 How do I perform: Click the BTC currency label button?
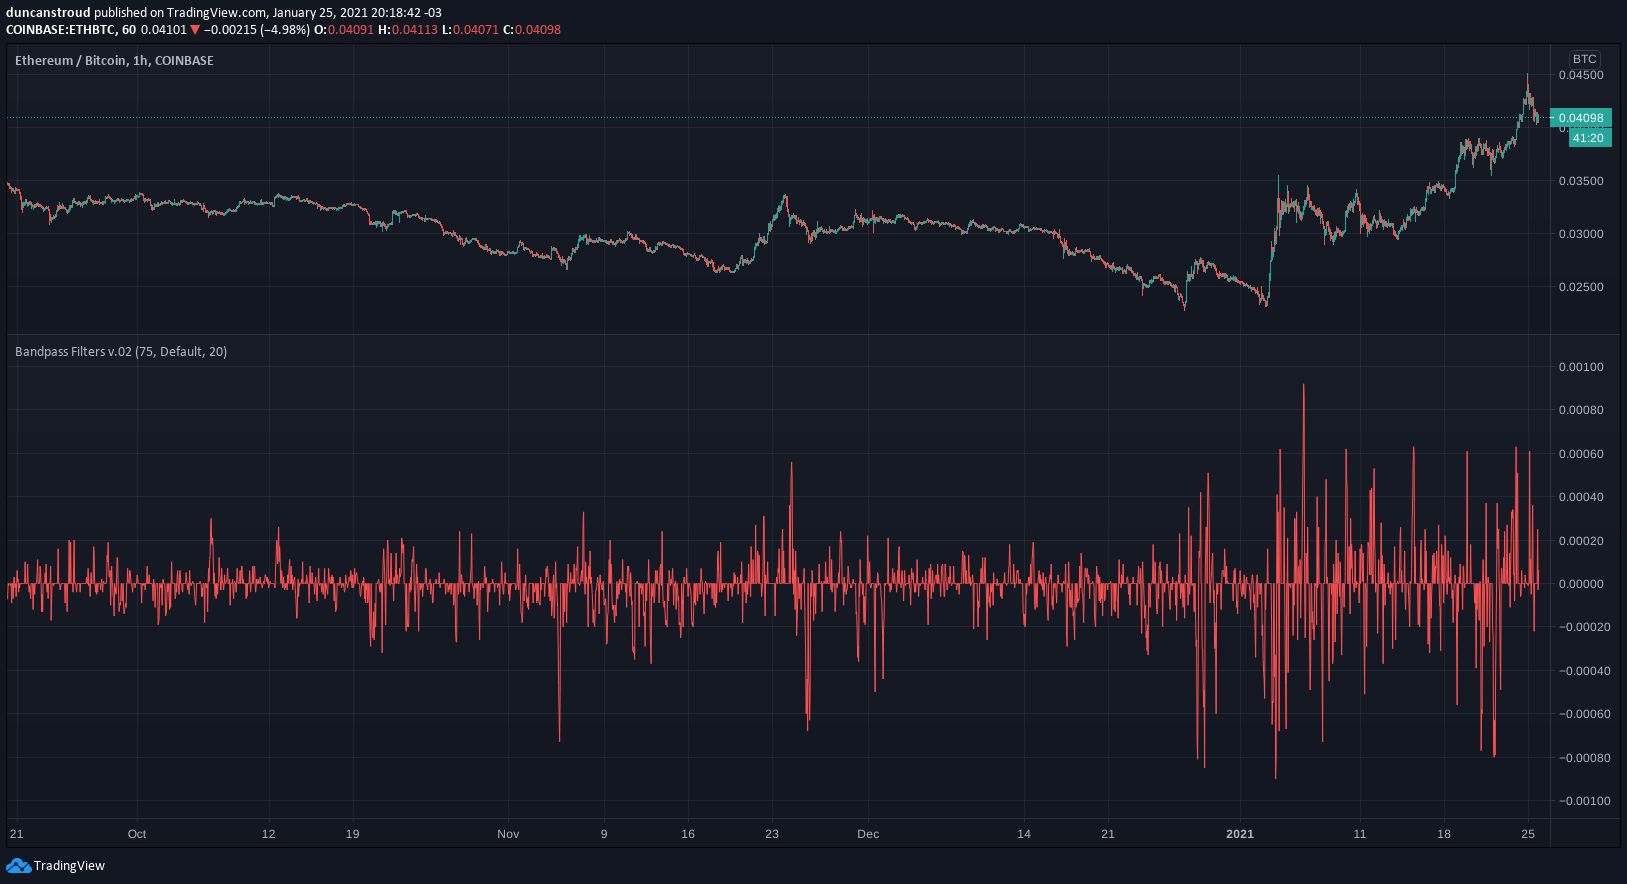pos(1584,59)
